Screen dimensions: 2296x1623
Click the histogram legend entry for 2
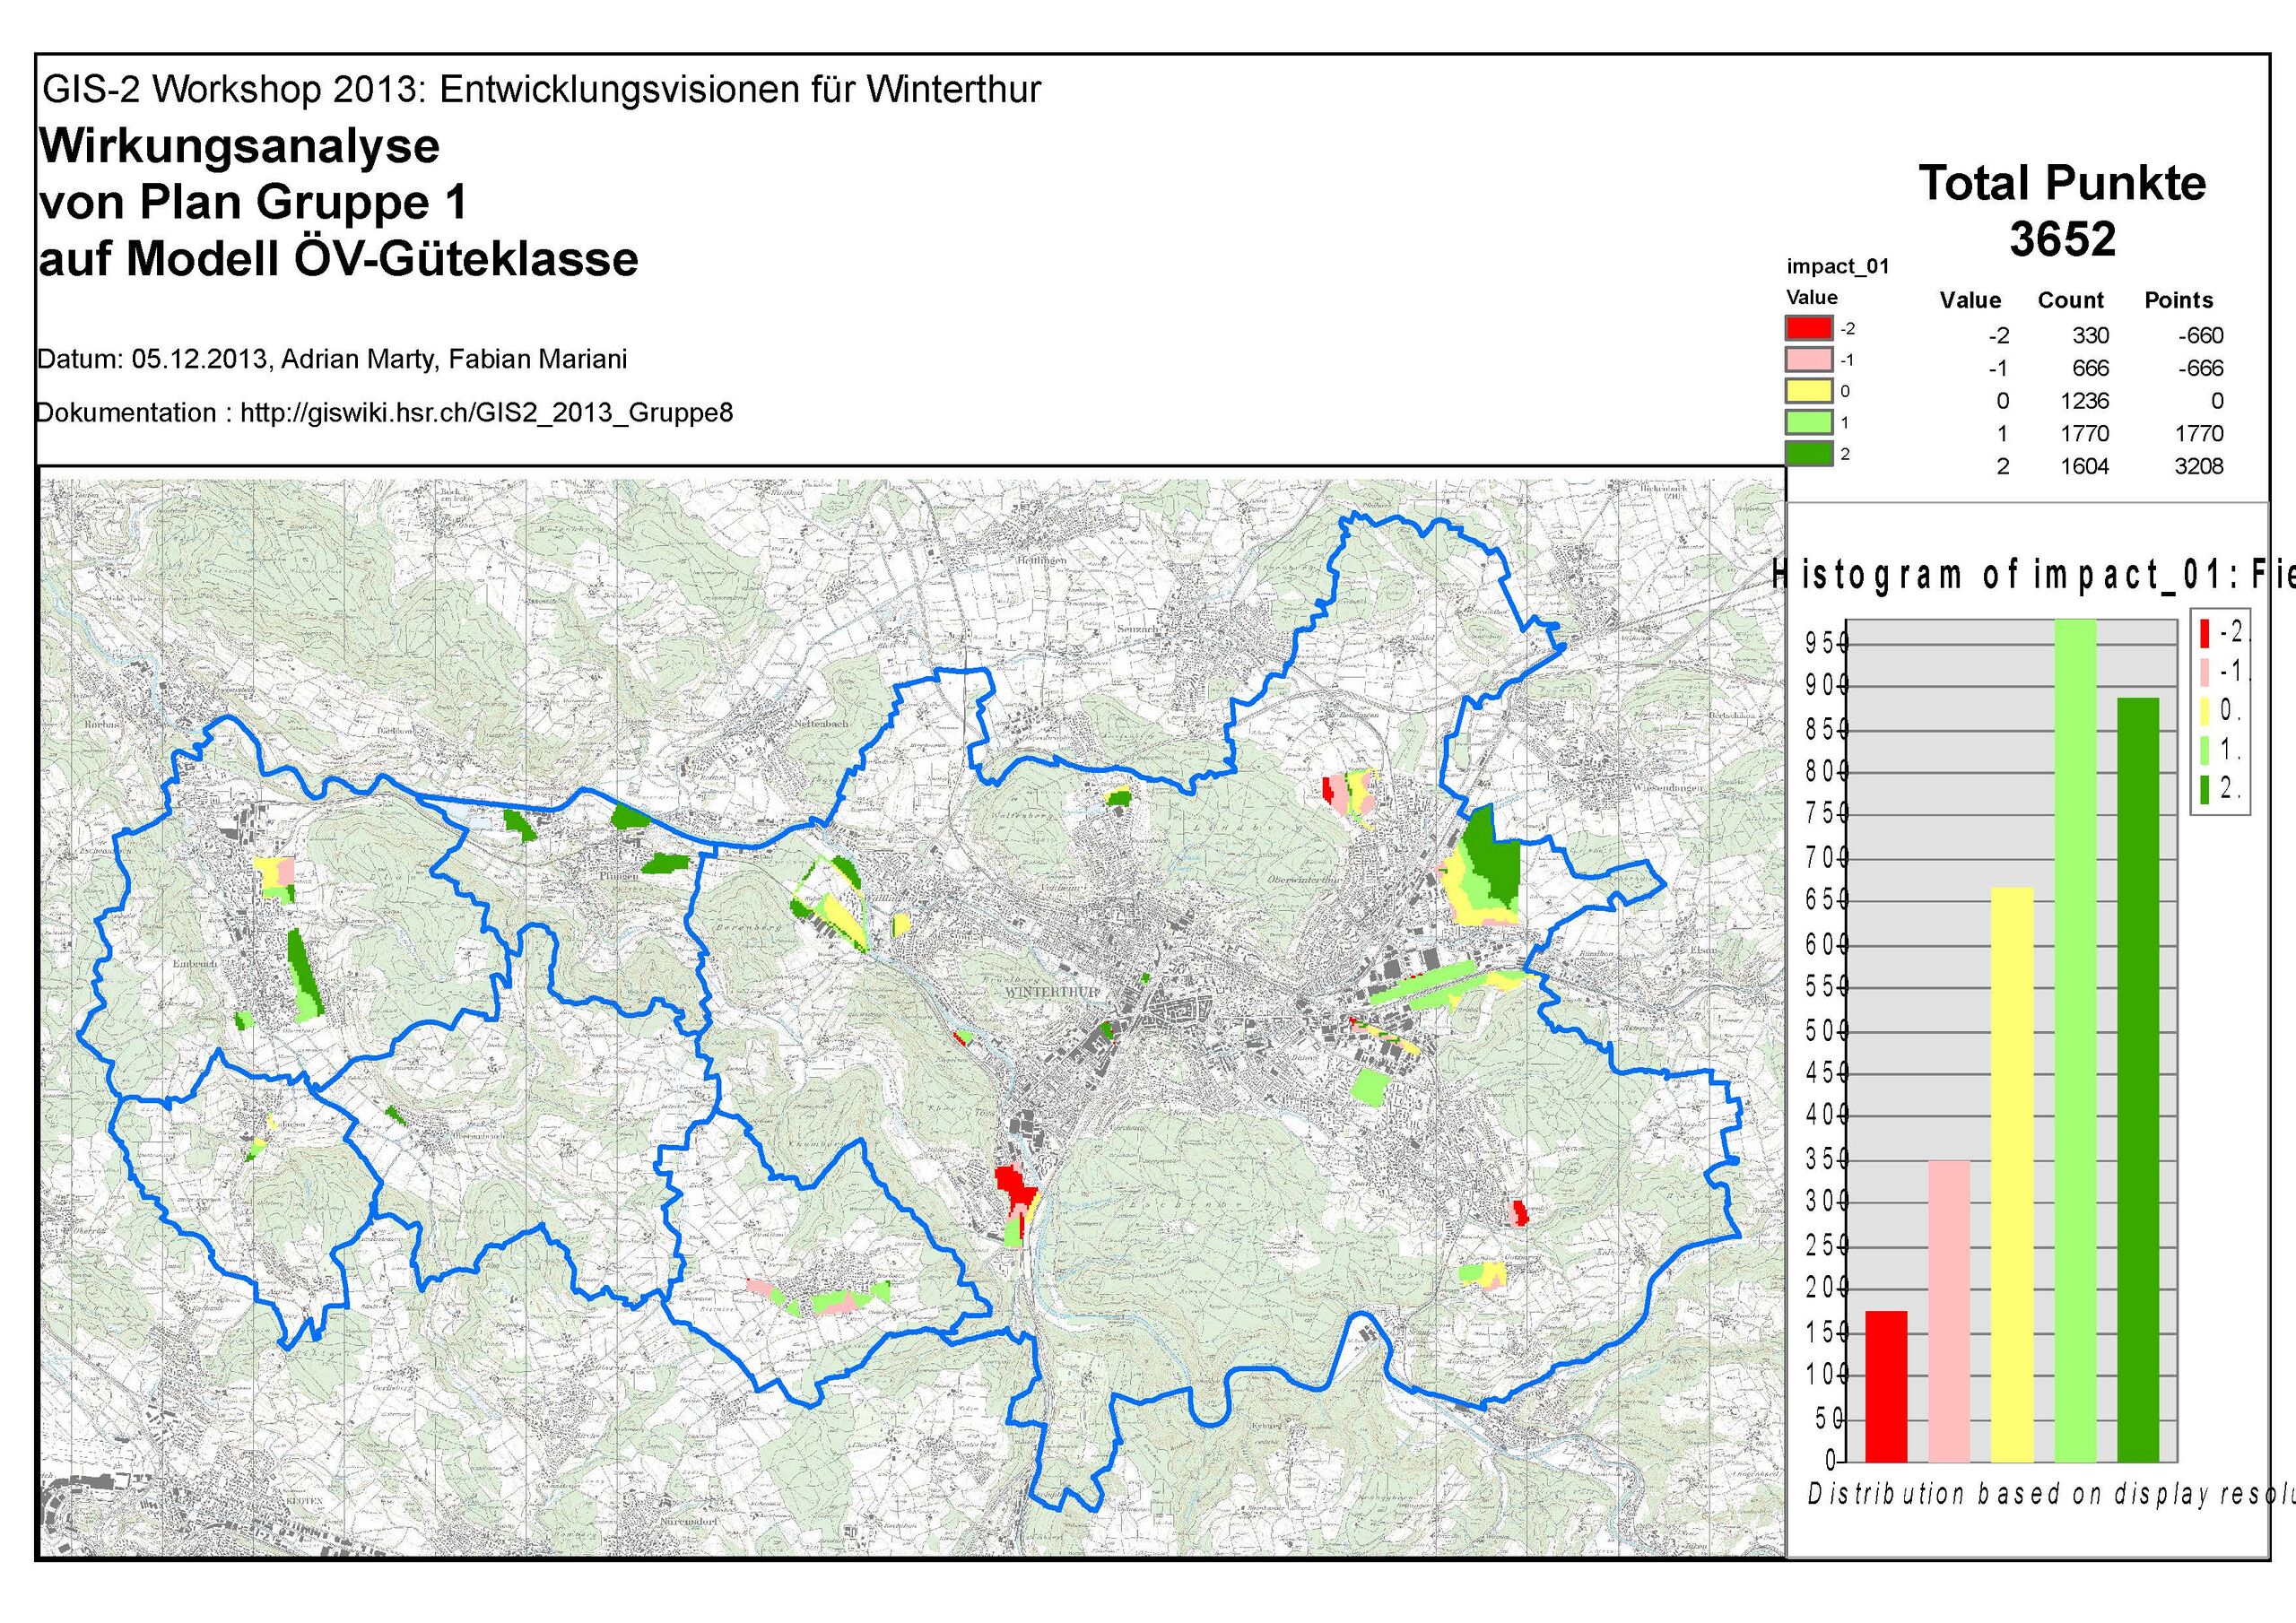(2218, 789)
